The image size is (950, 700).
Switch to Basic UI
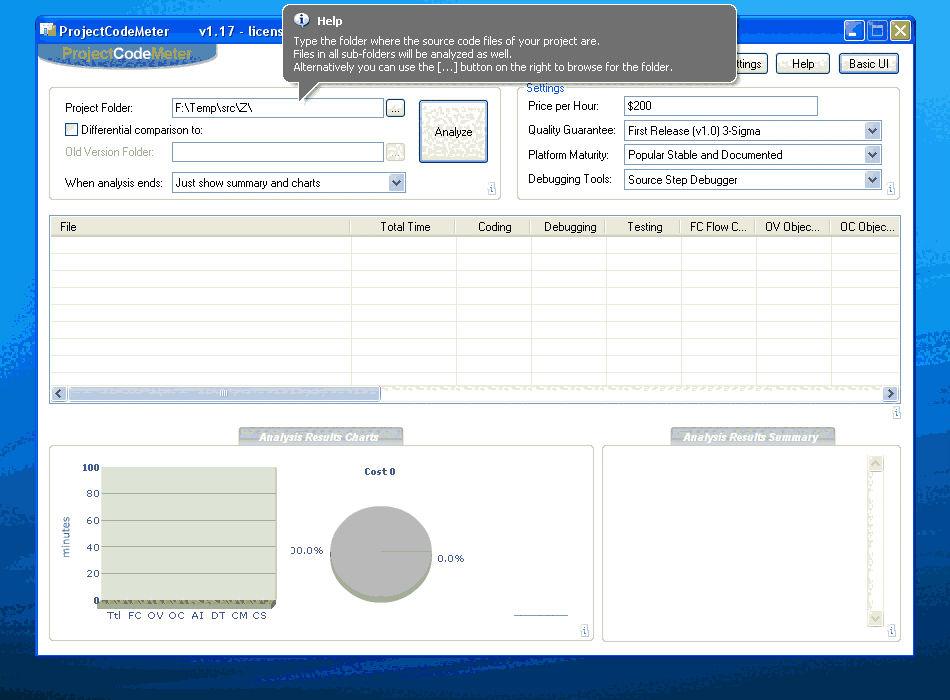tap(868, 64)
